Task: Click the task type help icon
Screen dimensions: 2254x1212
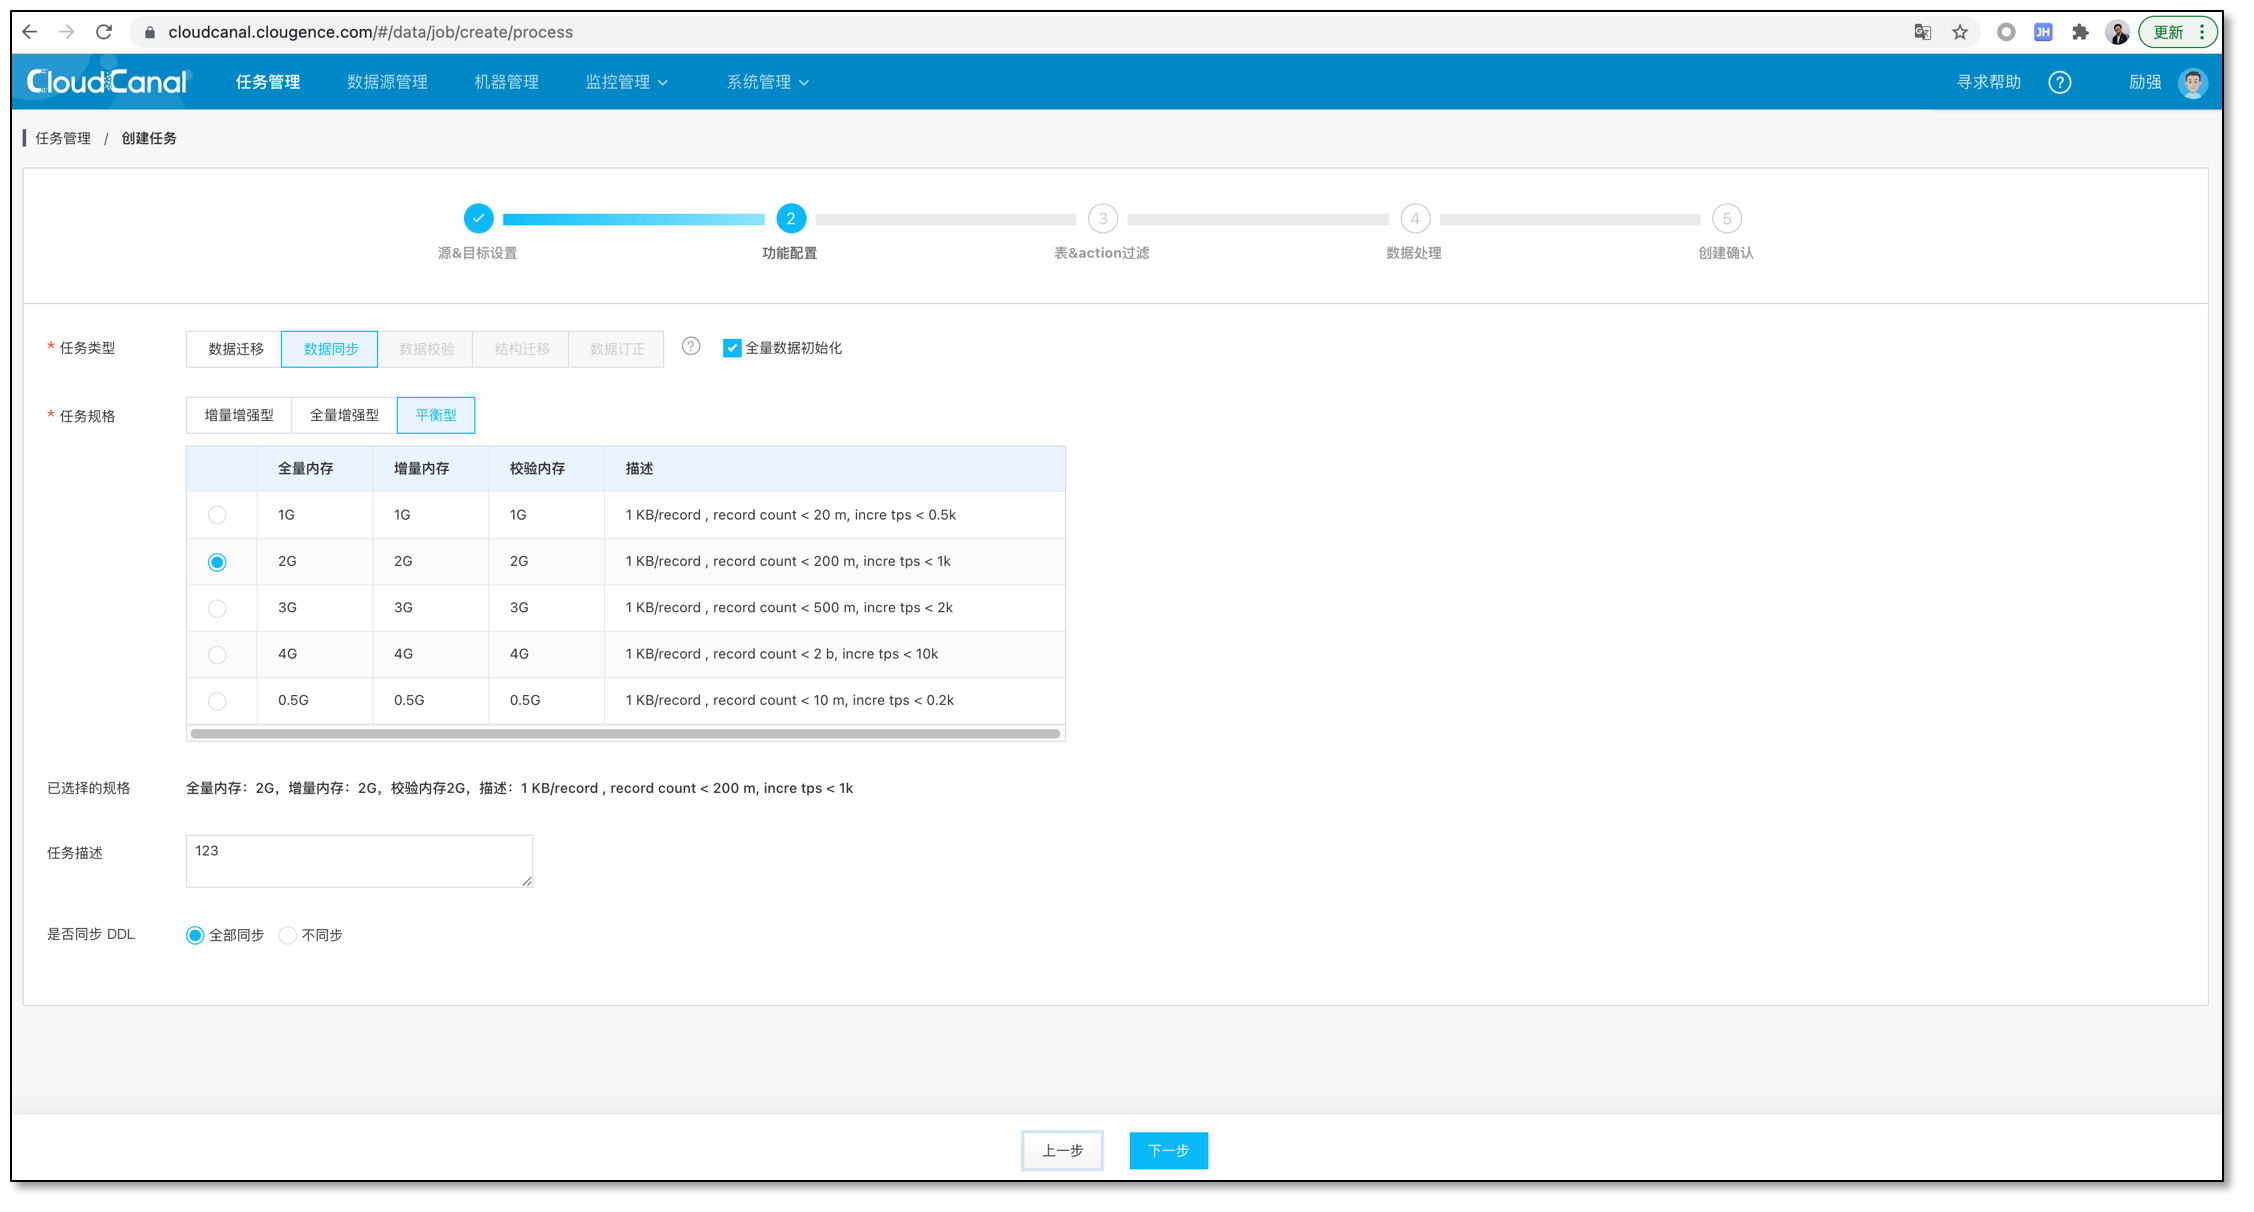Action: pos(691,347)
